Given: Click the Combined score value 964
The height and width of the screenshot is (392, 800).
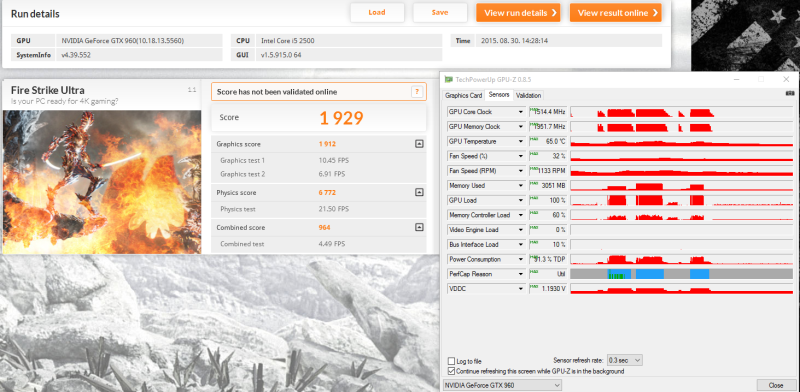Looking at the screenshot, I should tap(324, 228).
